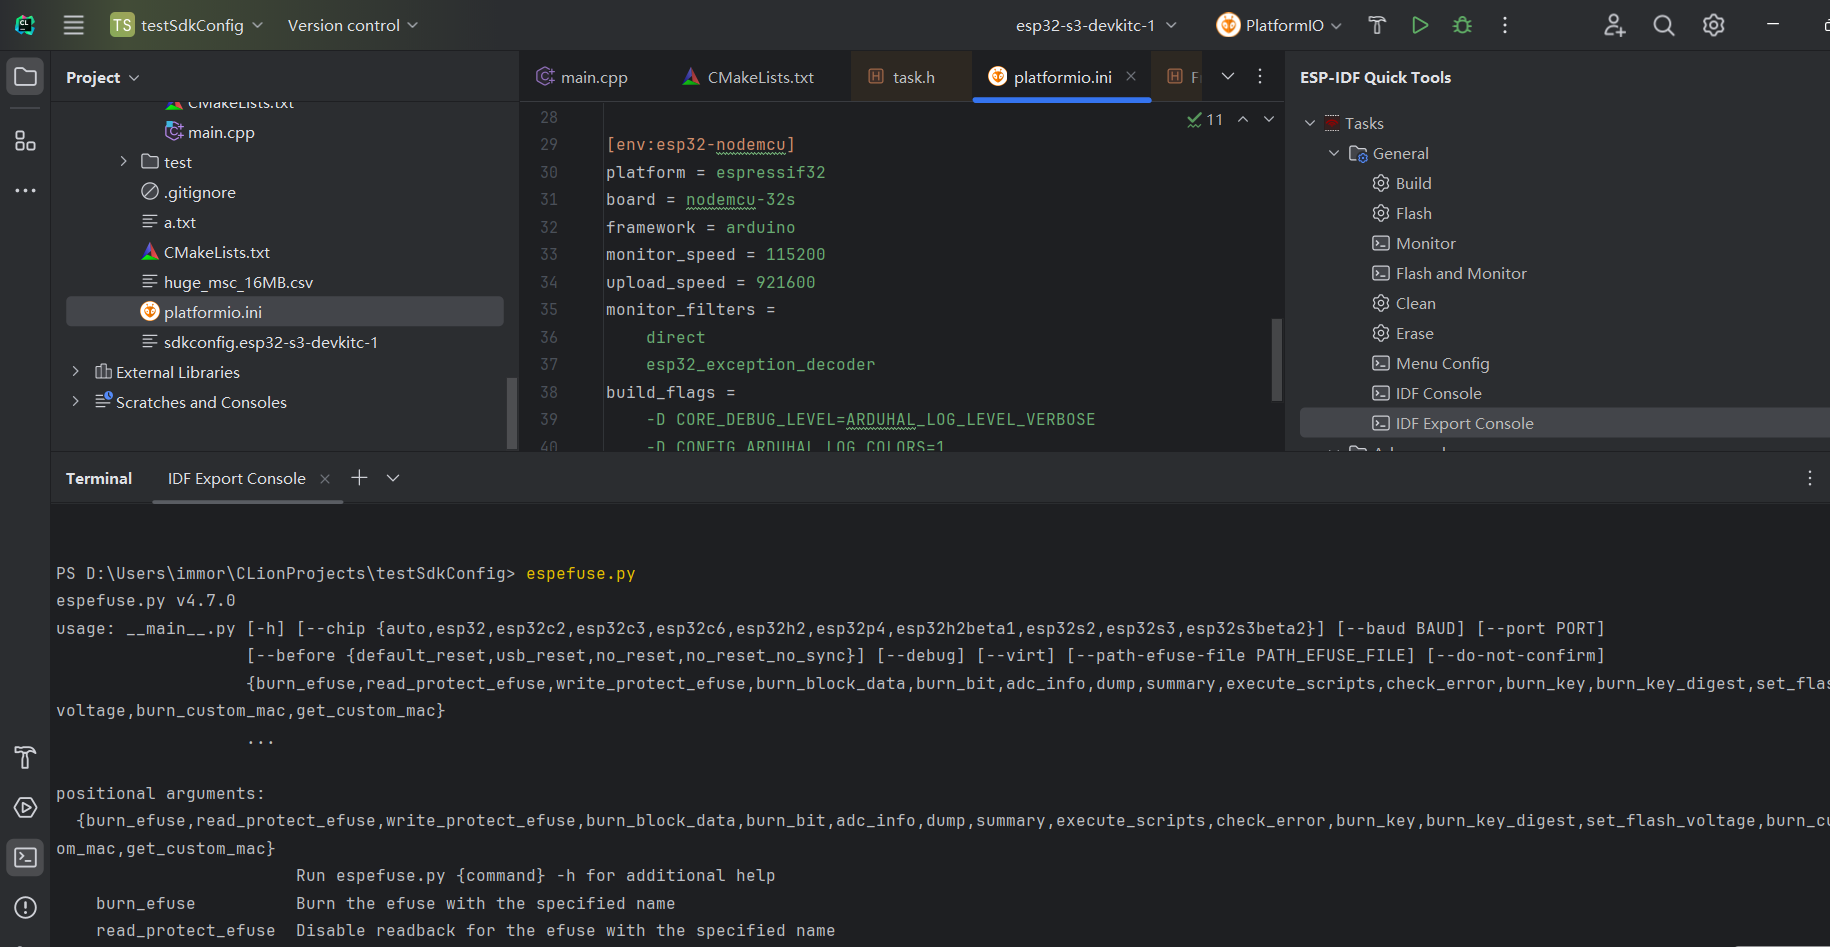This screenshot has width=1830, height=947.
Task: Open the main hamburger menu
Action: click(x=74, y=25)
